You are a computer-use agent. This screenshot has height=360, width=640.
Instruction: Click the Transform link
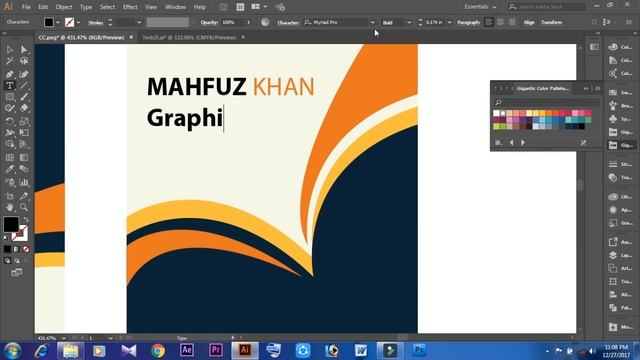coord(551,22)
